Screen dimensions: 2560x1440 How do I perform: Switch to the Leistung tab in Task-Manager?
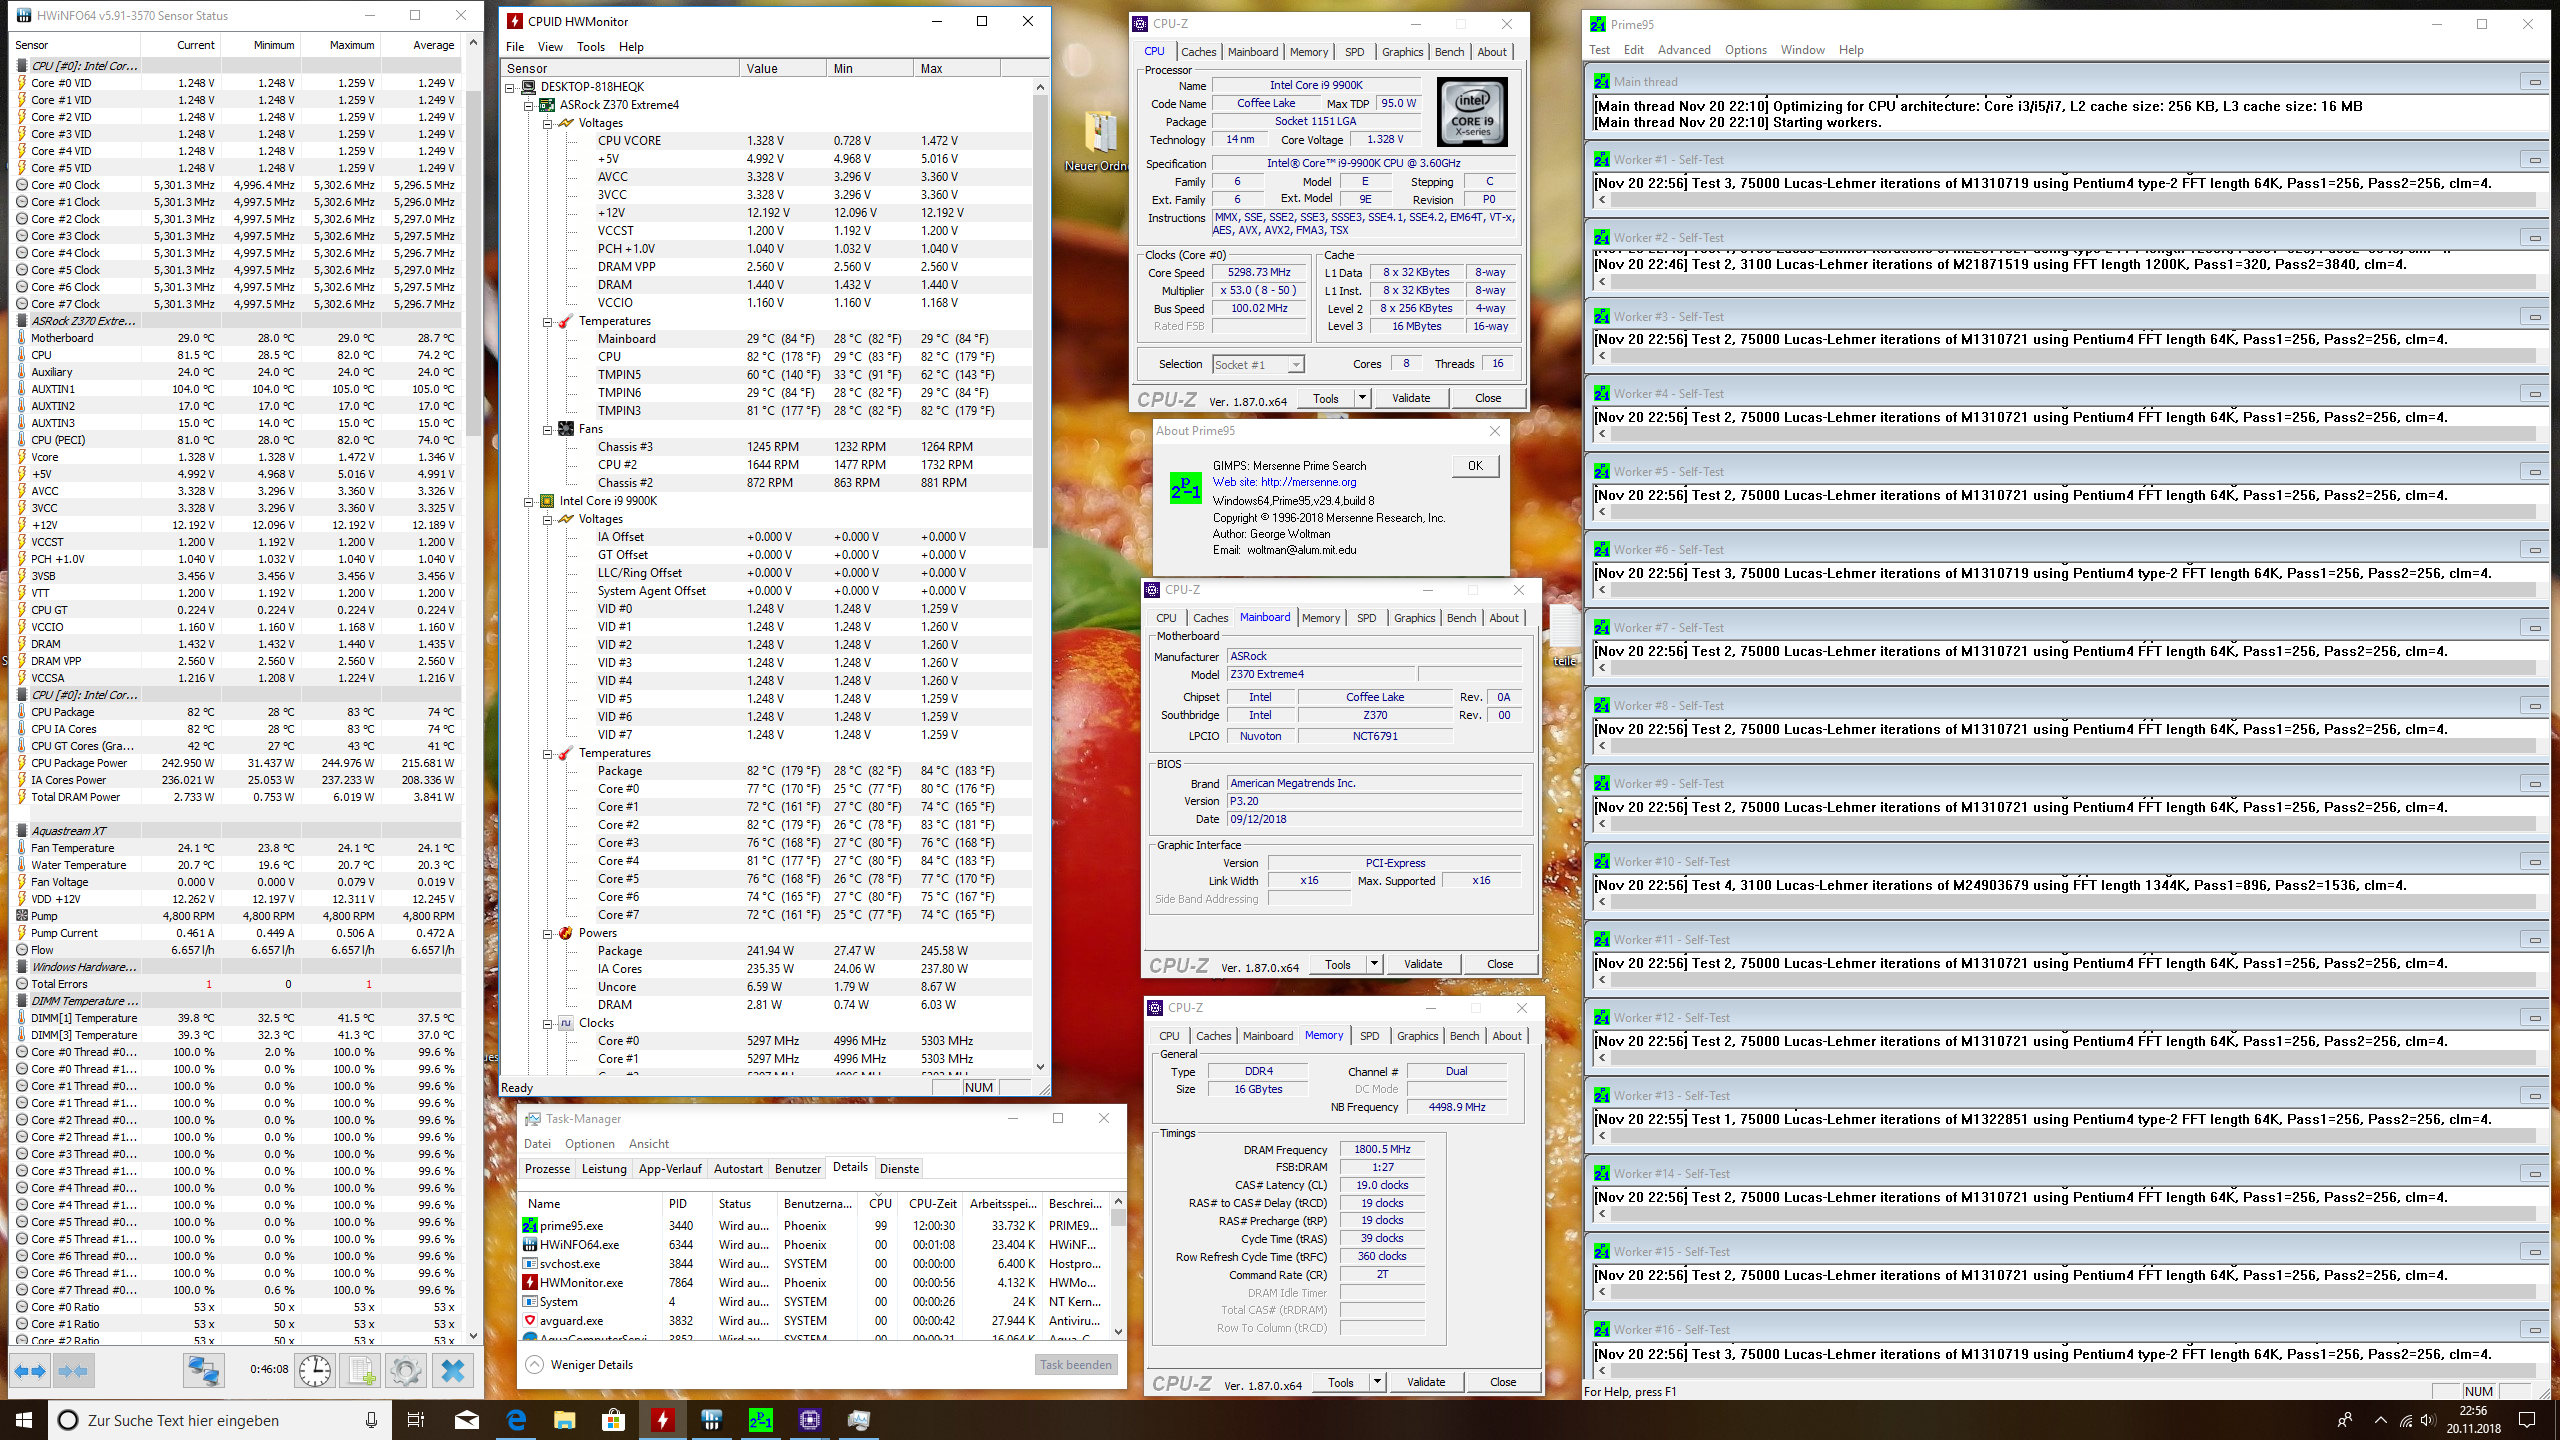click(604, 1169)
